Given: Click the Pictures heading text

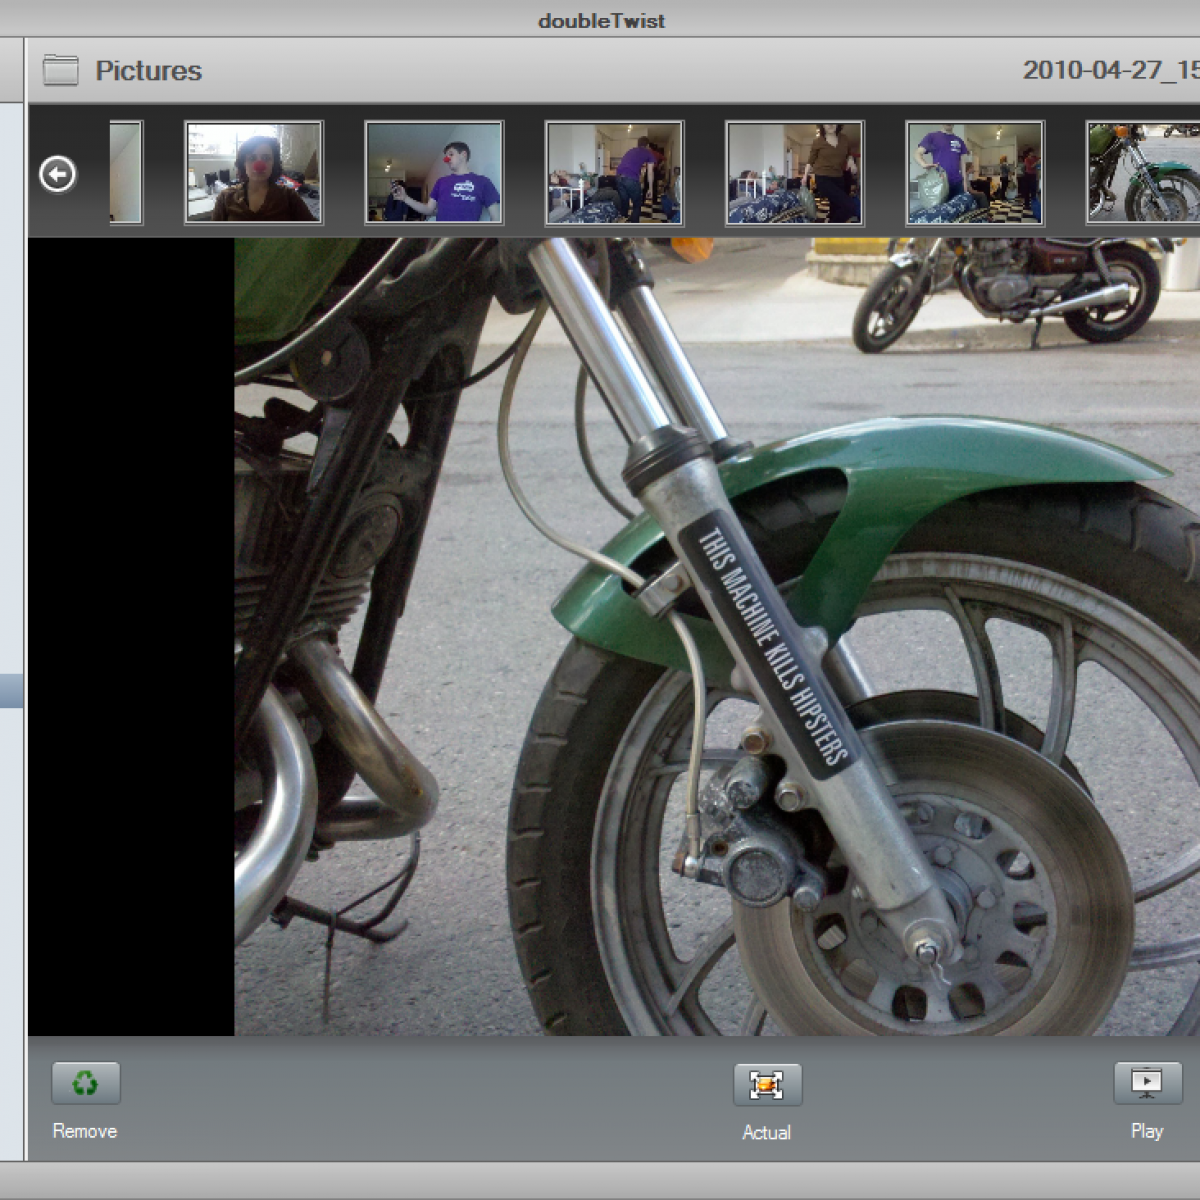Looking at the screenshot, I should pyautogui.click(x=148, y=71).
